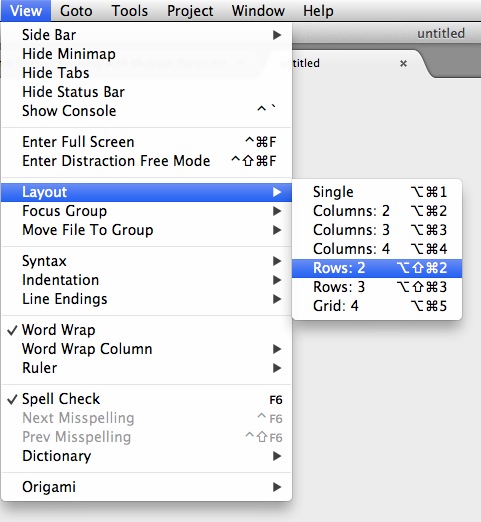The image size is (481, 522).
Task: Select the Rows: 2 layout
Action: point(377,268)
